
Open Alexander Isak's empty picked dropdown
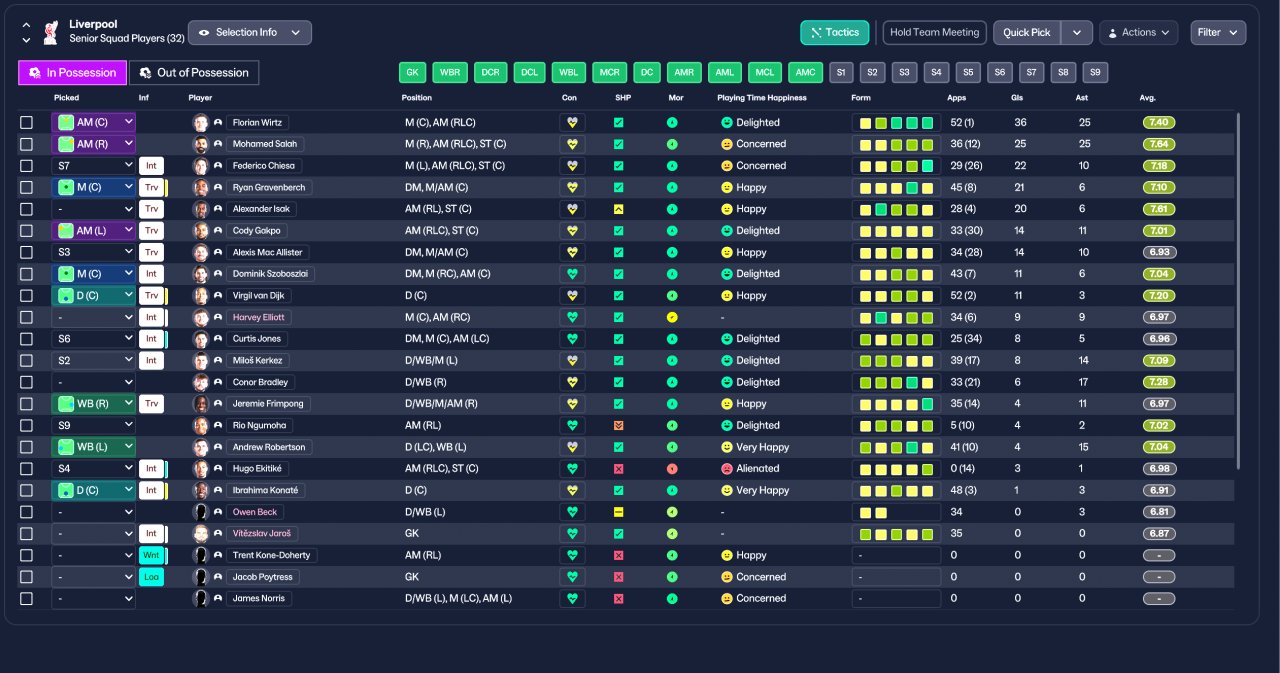pyautogui.click(x=94, y=209)
